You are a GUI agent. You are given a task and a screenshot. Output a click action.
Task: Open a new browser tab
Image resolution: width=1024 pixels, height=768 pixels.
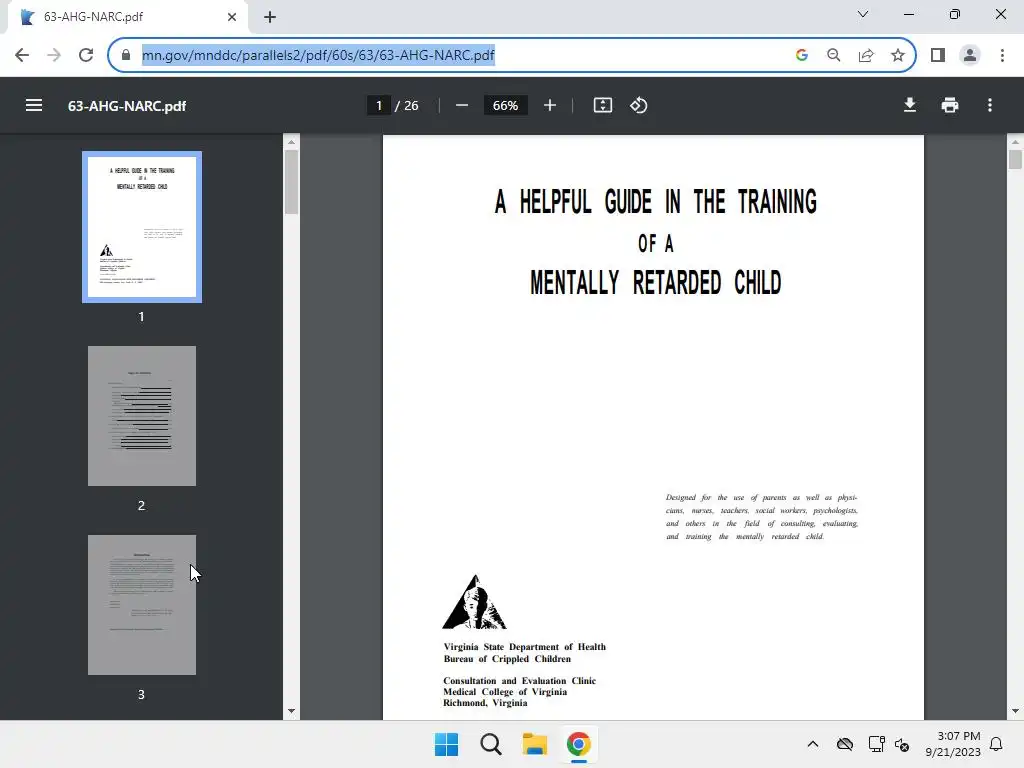coord(270,17)
